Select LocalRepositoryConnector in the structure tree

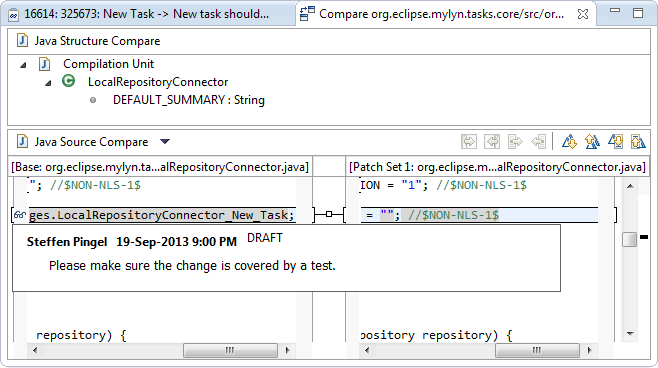158,82
